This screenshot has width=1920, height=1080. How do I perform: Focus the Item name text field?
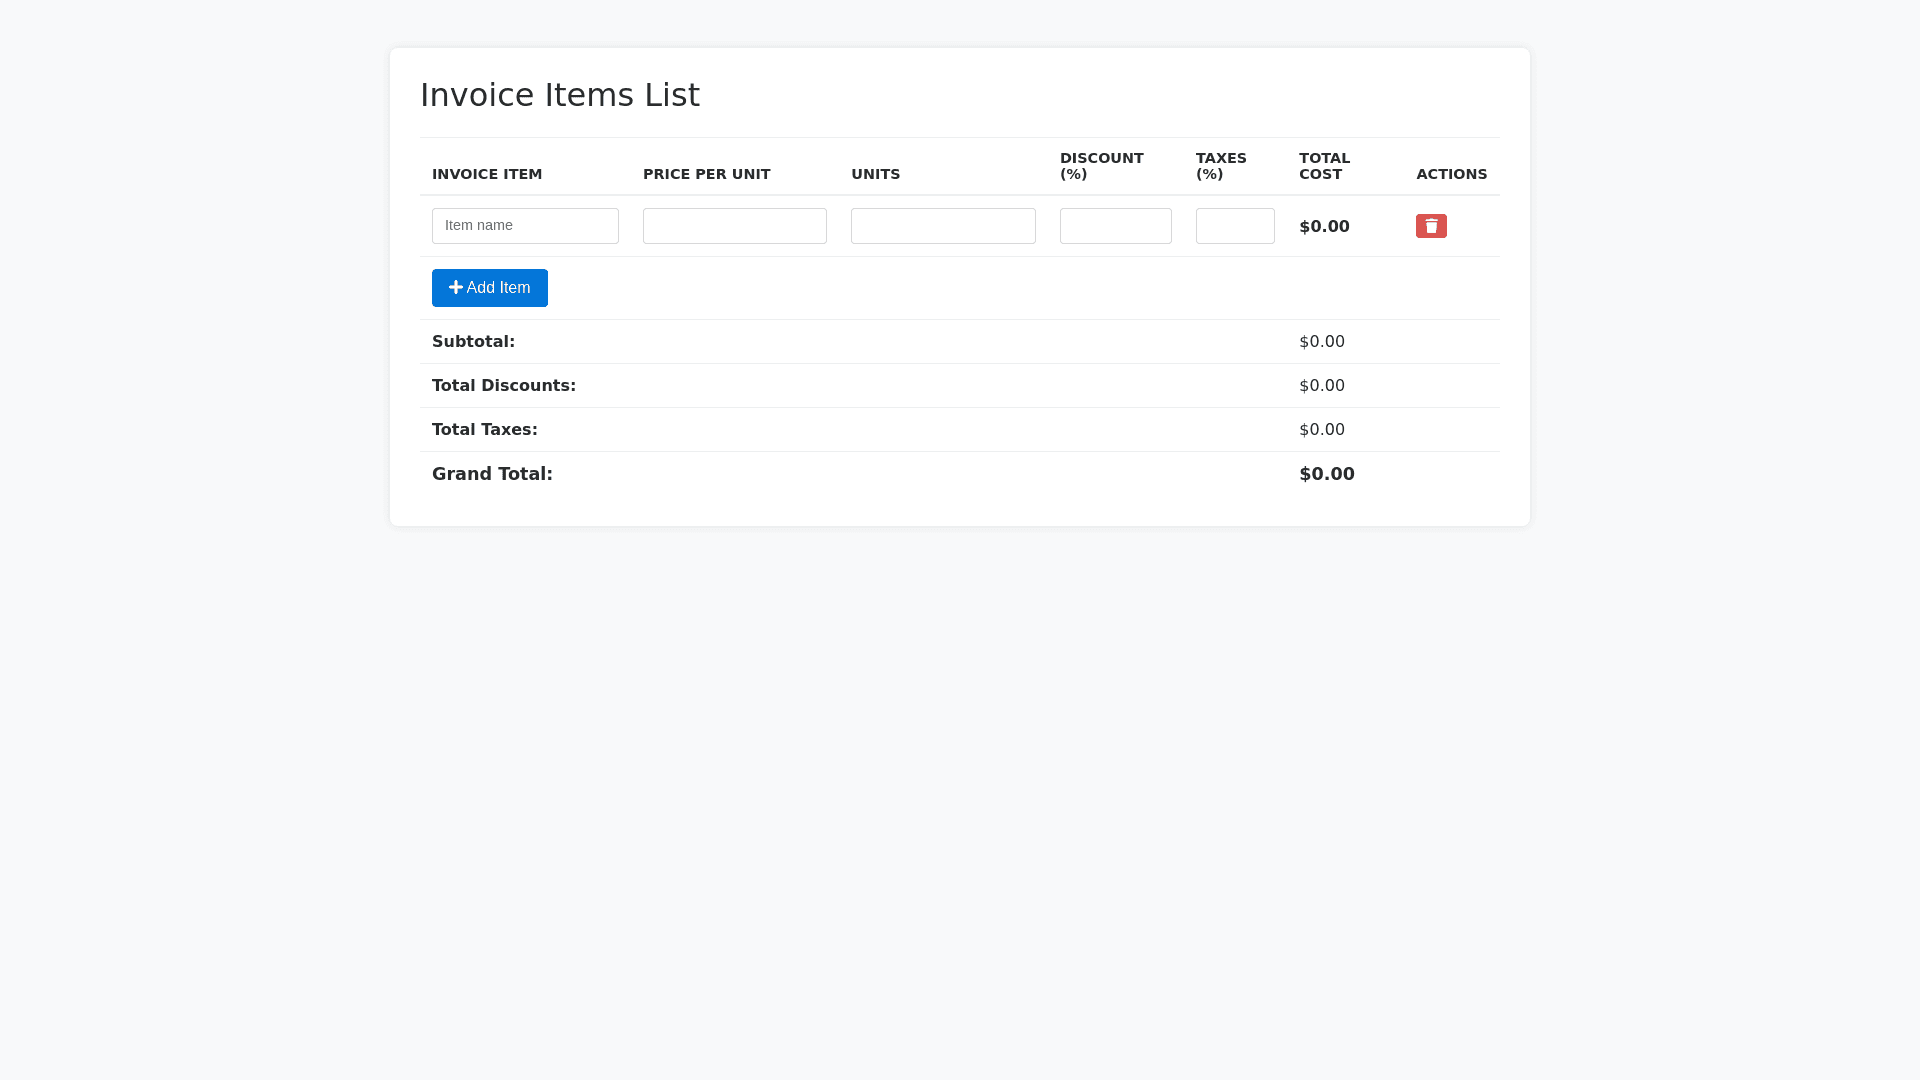[x=525, y=226]
